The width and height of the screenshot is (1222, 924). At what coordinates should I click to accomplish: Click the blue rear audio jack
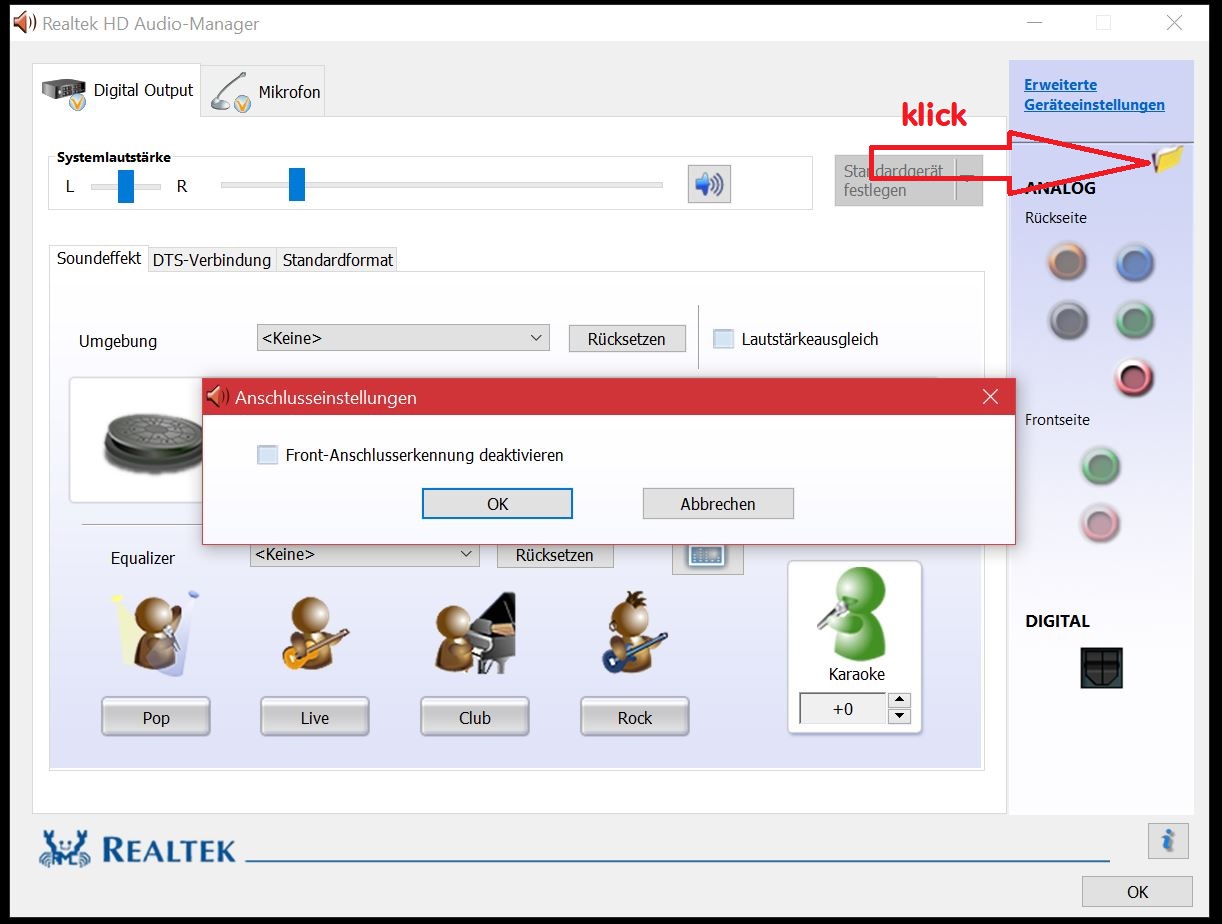click(x=1134, y=263)
